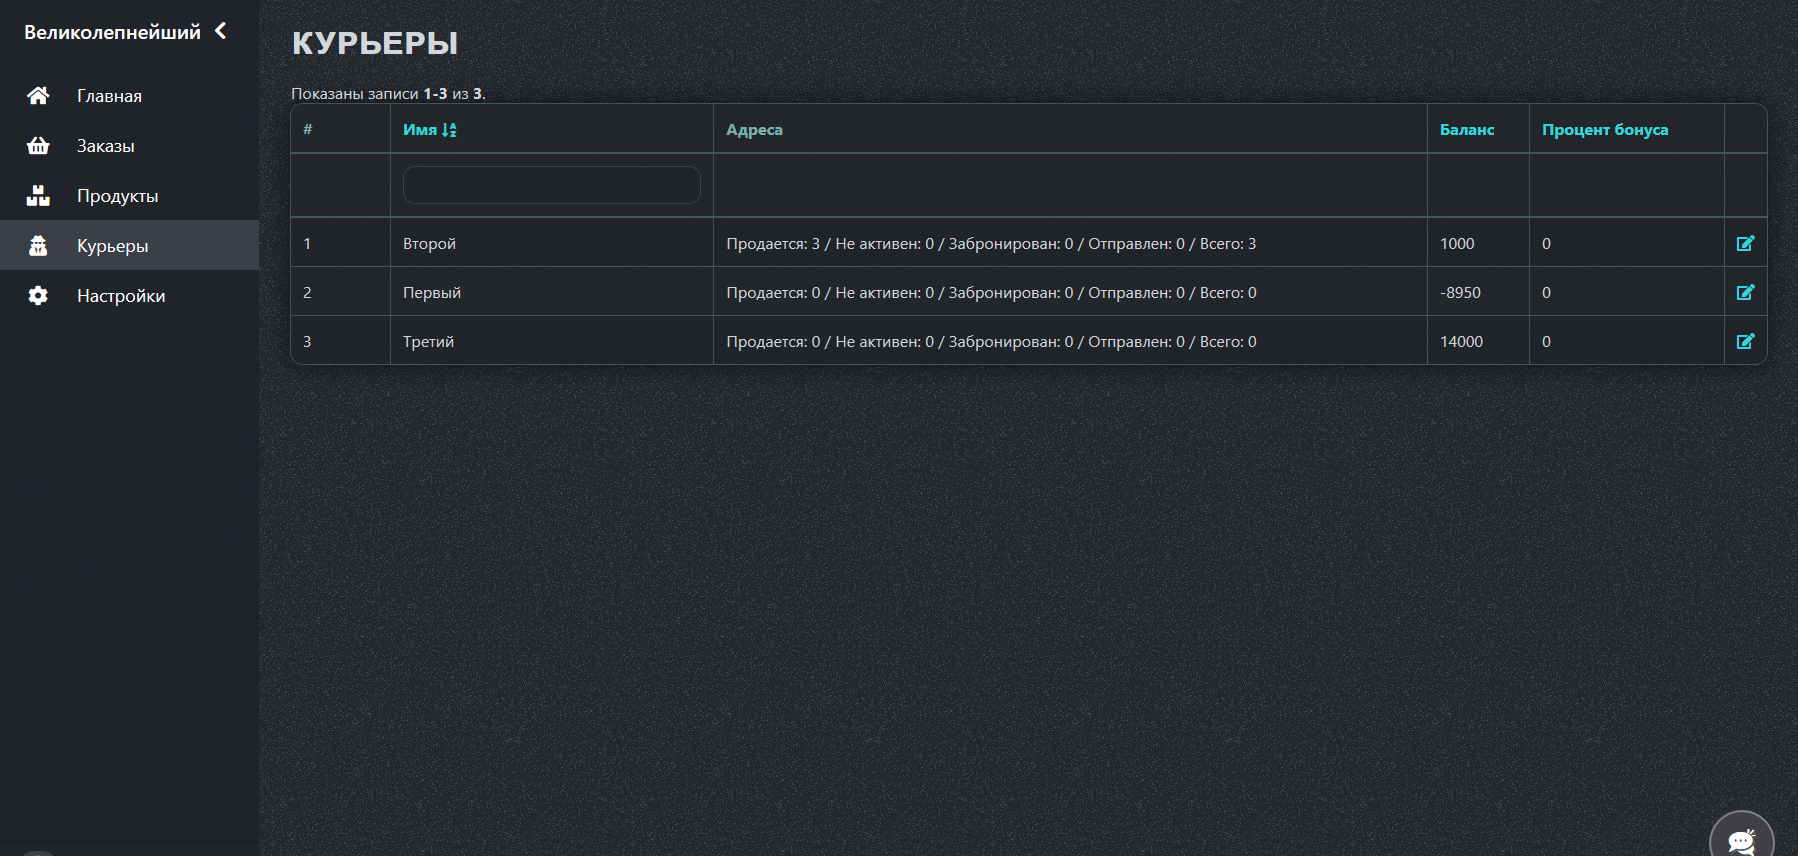The image size is (1798, 856).
Task: Edit courier Второй with pencil icon
Action: 1745,243
